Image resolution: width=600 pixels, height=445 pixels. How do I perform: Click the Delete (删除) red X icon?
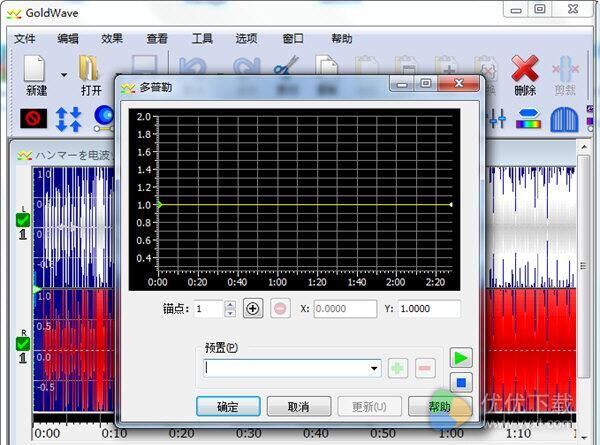pos(525,68)
